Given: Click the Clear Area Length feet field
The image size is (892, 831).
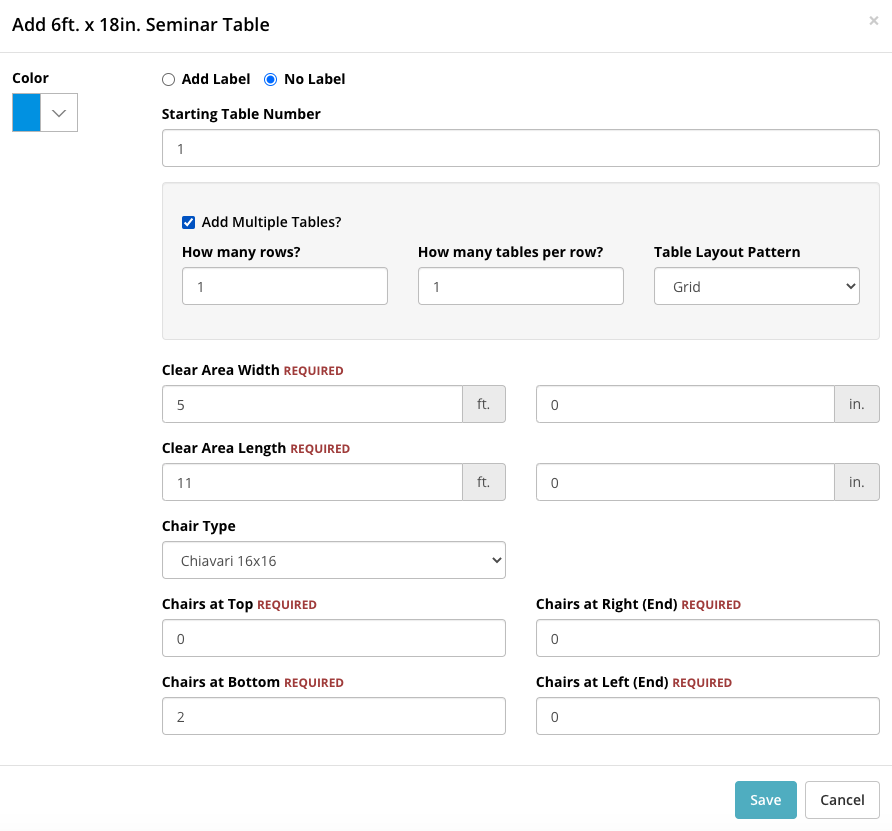Looking at the screenshot, I should (x=312, y=482).
